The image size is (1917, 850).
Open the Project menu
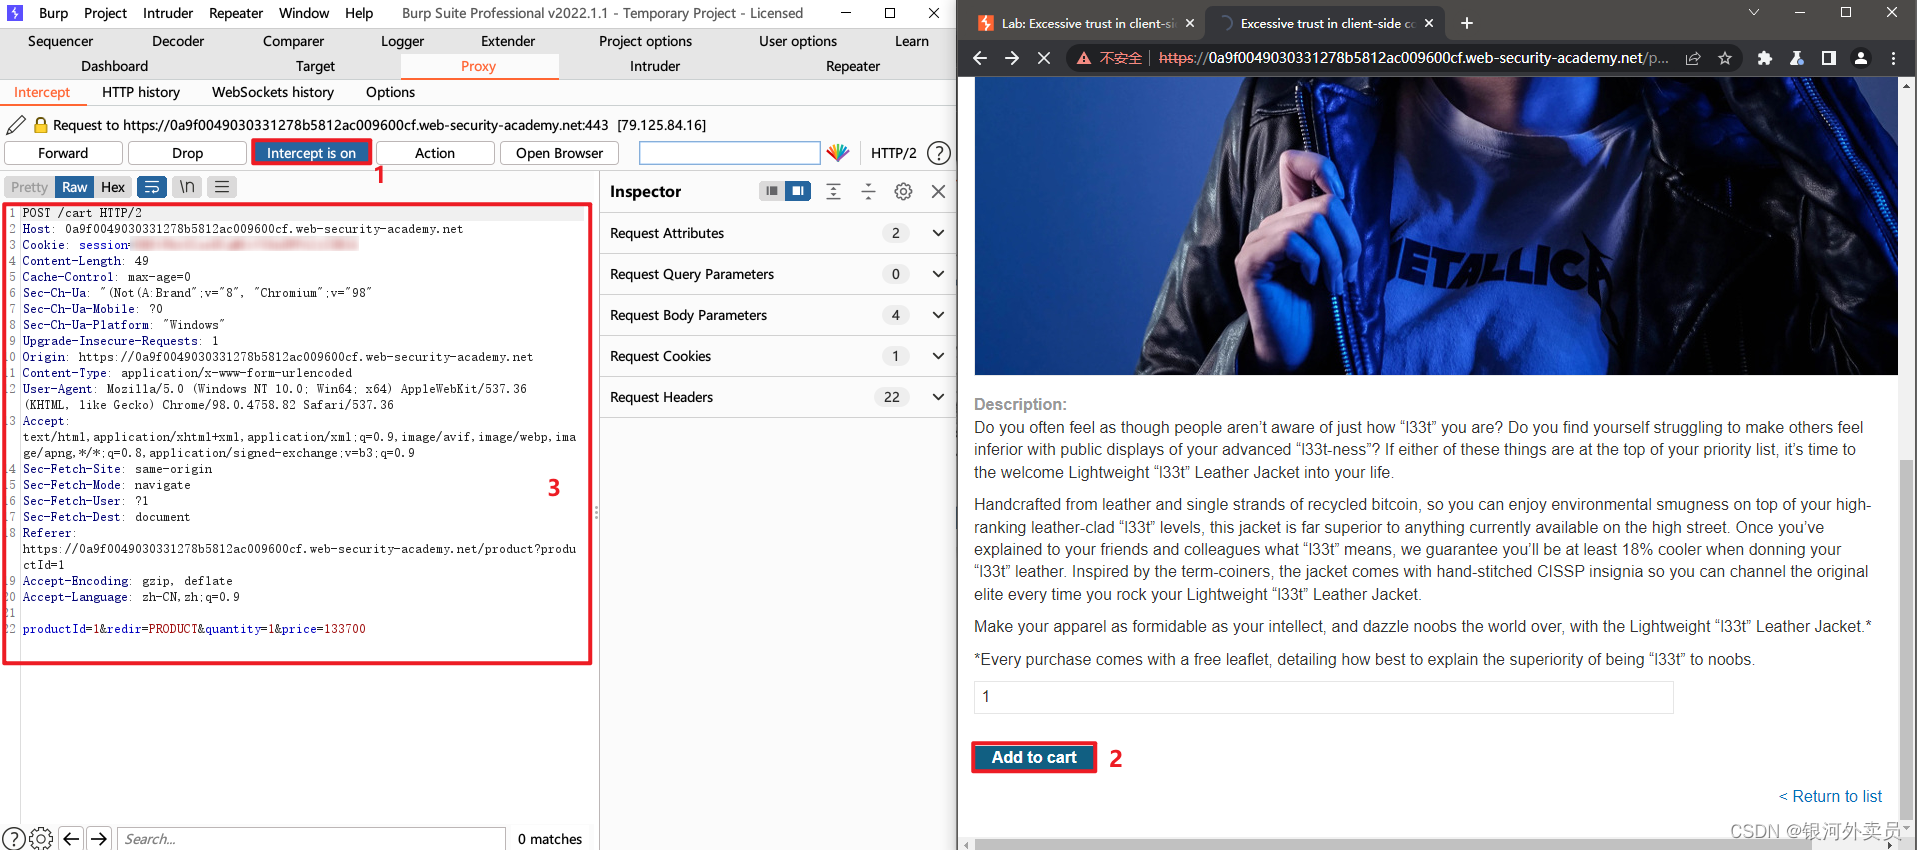(105, 13)
